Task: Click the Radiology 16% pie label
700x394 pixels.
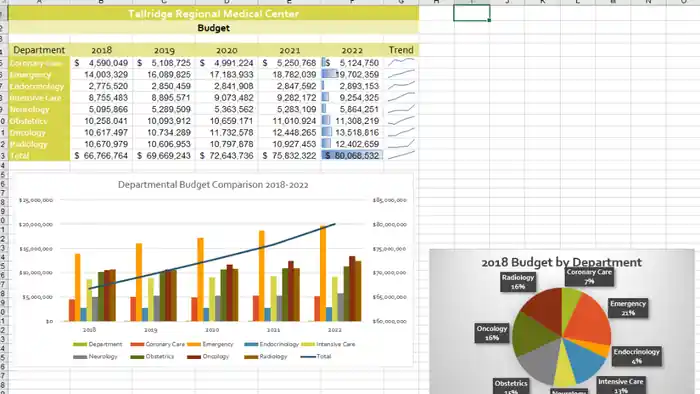Action: [518, 282]
